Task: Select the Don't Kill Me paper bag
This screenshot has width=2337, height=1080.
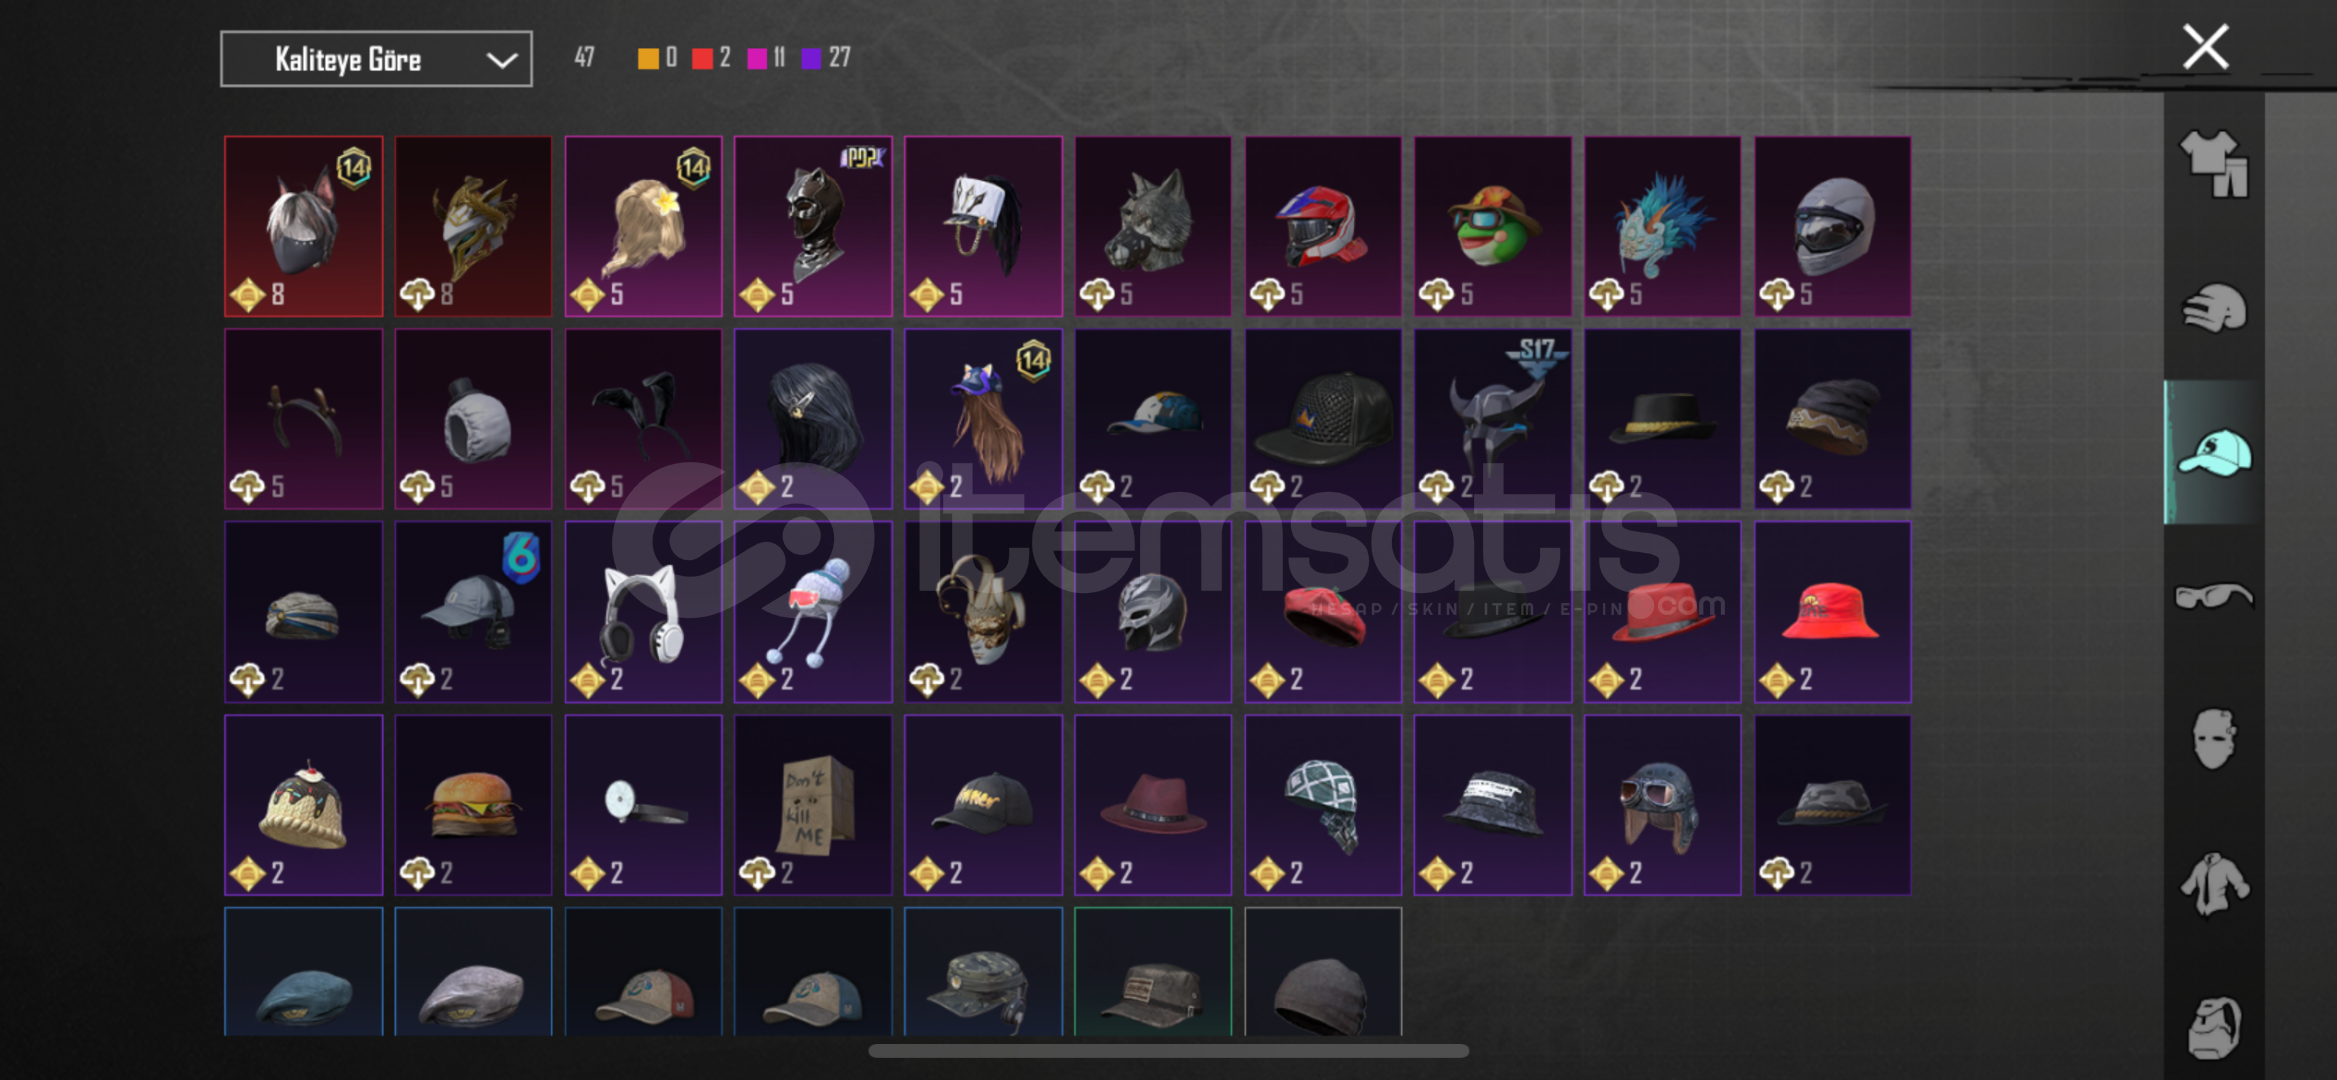Action: point(813,805)
